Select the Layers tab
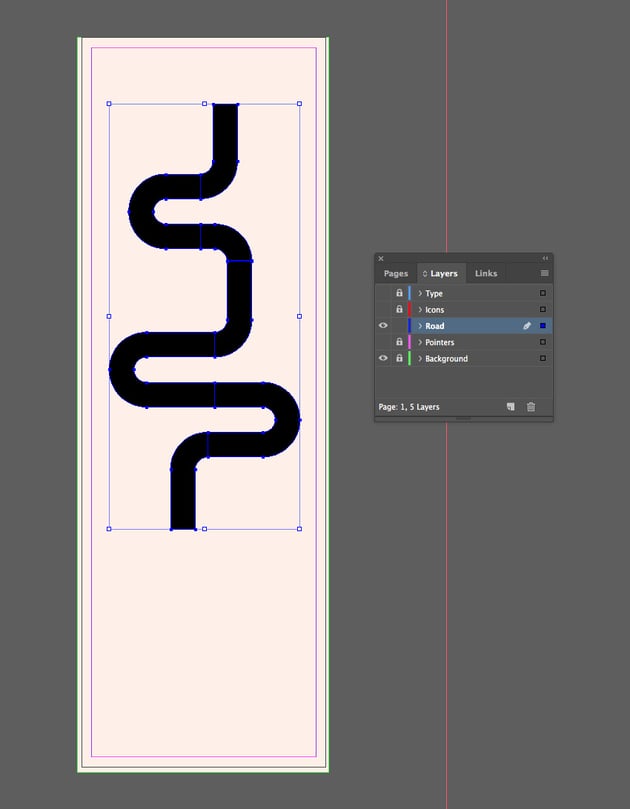This screenshot has width=630, height=809. [441, 274]
